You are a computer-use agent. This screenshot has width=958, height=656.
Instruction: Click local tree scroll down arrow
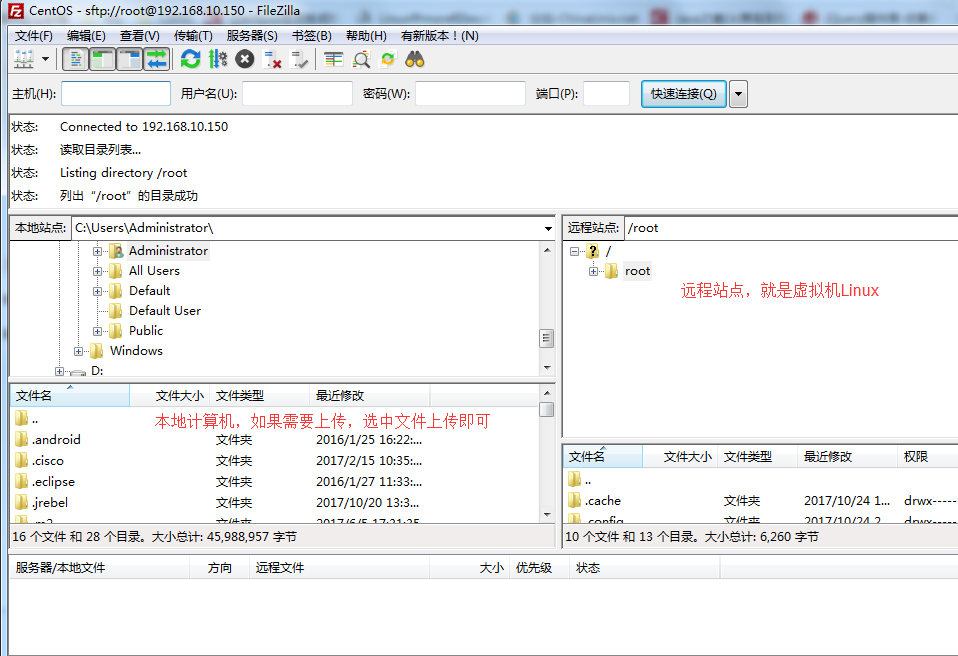tap(547, 368)
